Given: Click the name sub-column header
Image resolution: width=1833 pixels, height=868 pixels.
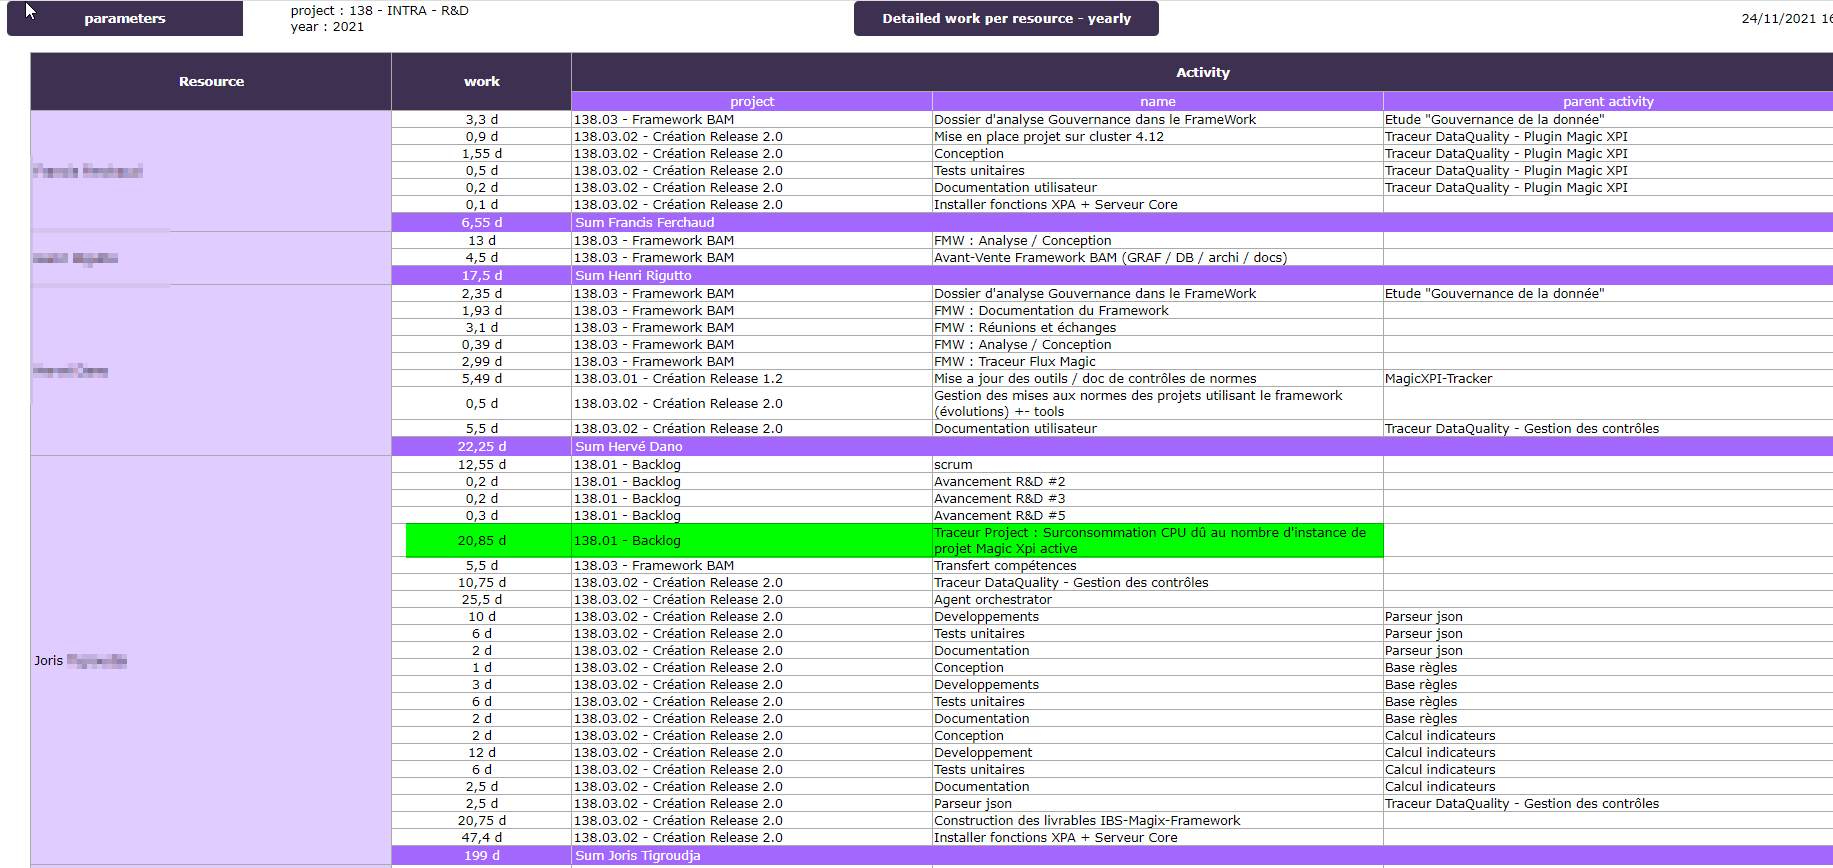Looking at the screenshot, I should (x=1157, y=102).
